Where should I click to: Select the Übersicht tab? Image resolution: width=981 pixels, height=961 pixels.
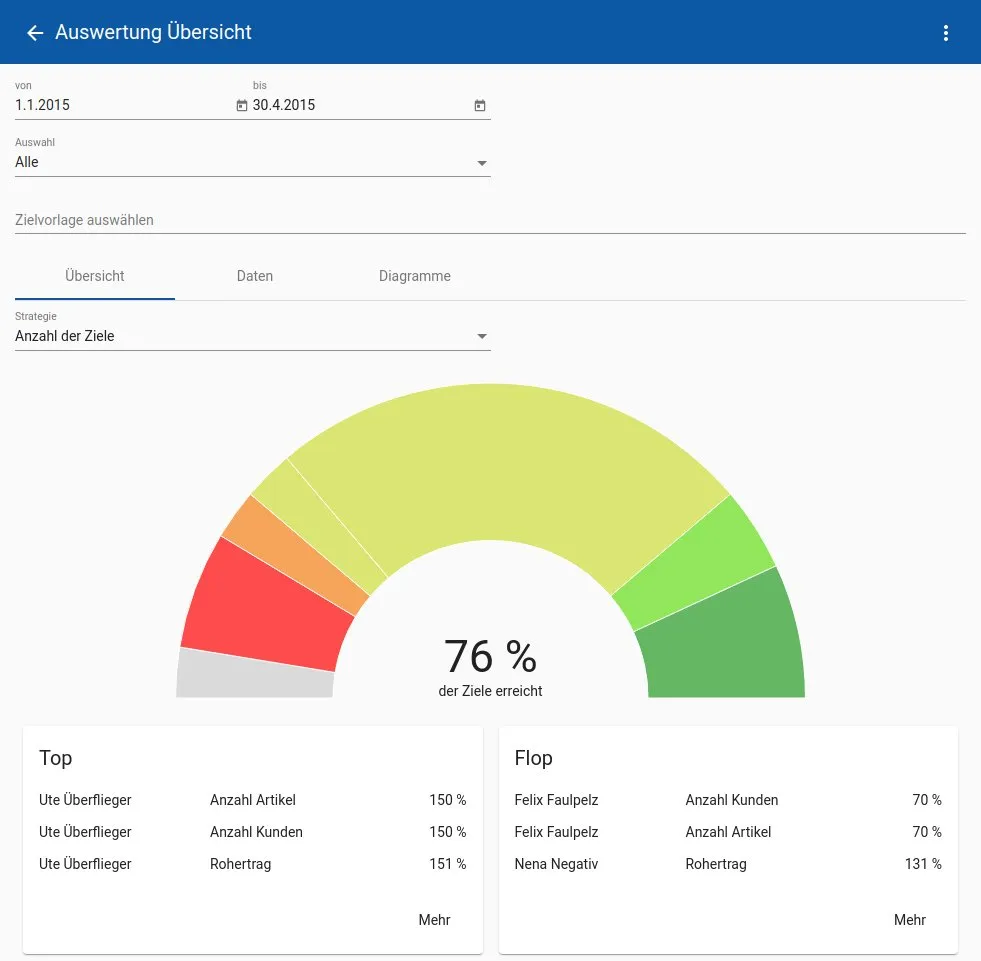[95, 276]
